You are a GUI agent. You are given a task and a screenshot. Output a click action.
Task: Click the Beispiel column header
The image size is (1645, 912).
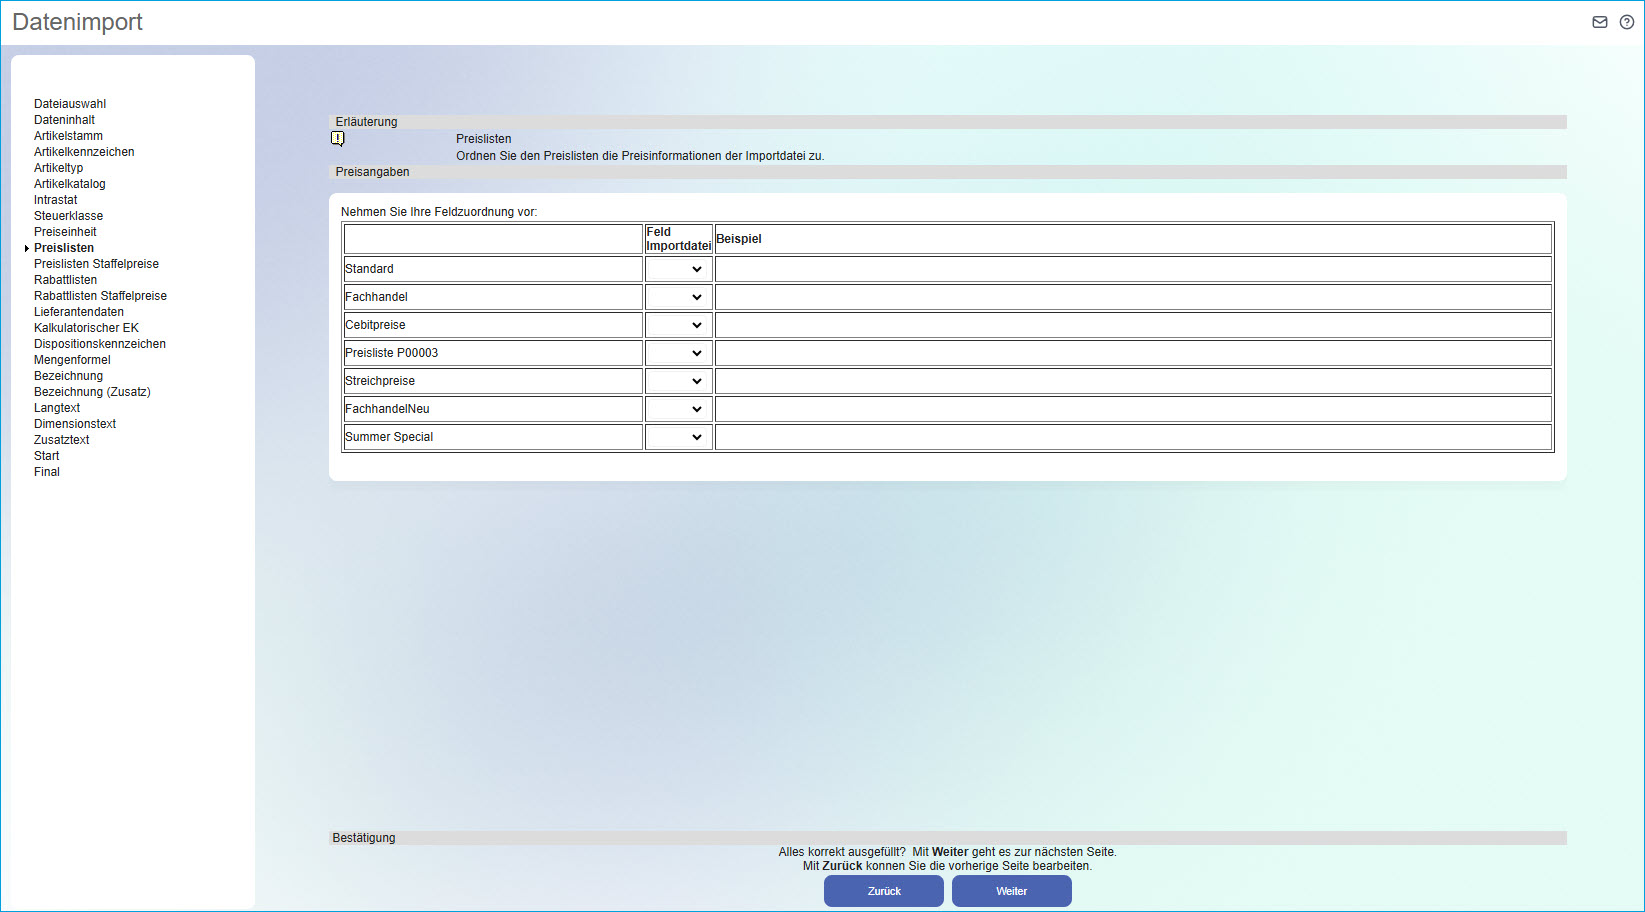tap(739, 239)
